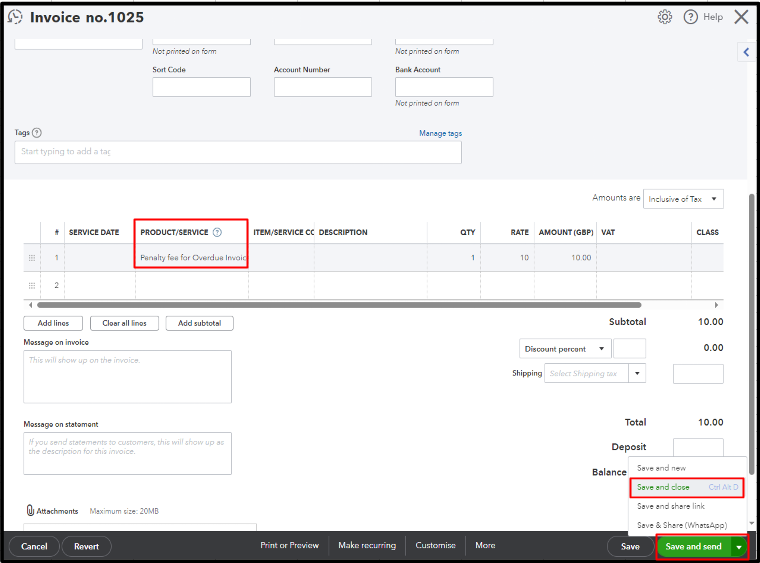Click the Product/Service cell in line 2

point(192,285)
